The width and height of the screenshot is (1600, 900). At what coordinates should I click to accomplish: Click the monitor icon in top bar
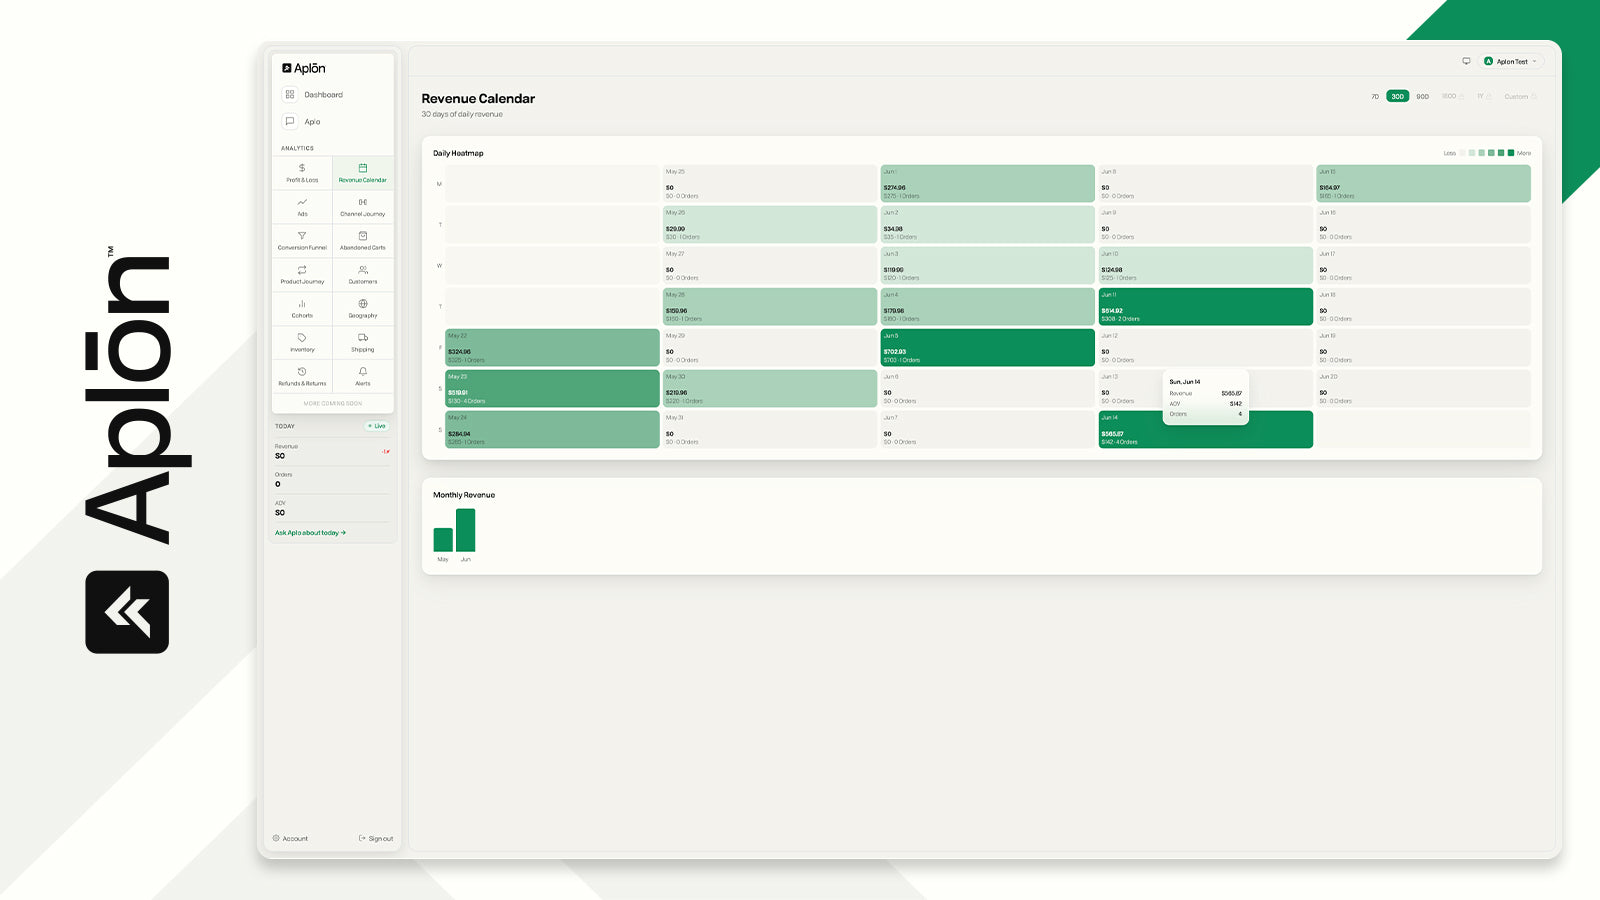(x=1466, y=61)
